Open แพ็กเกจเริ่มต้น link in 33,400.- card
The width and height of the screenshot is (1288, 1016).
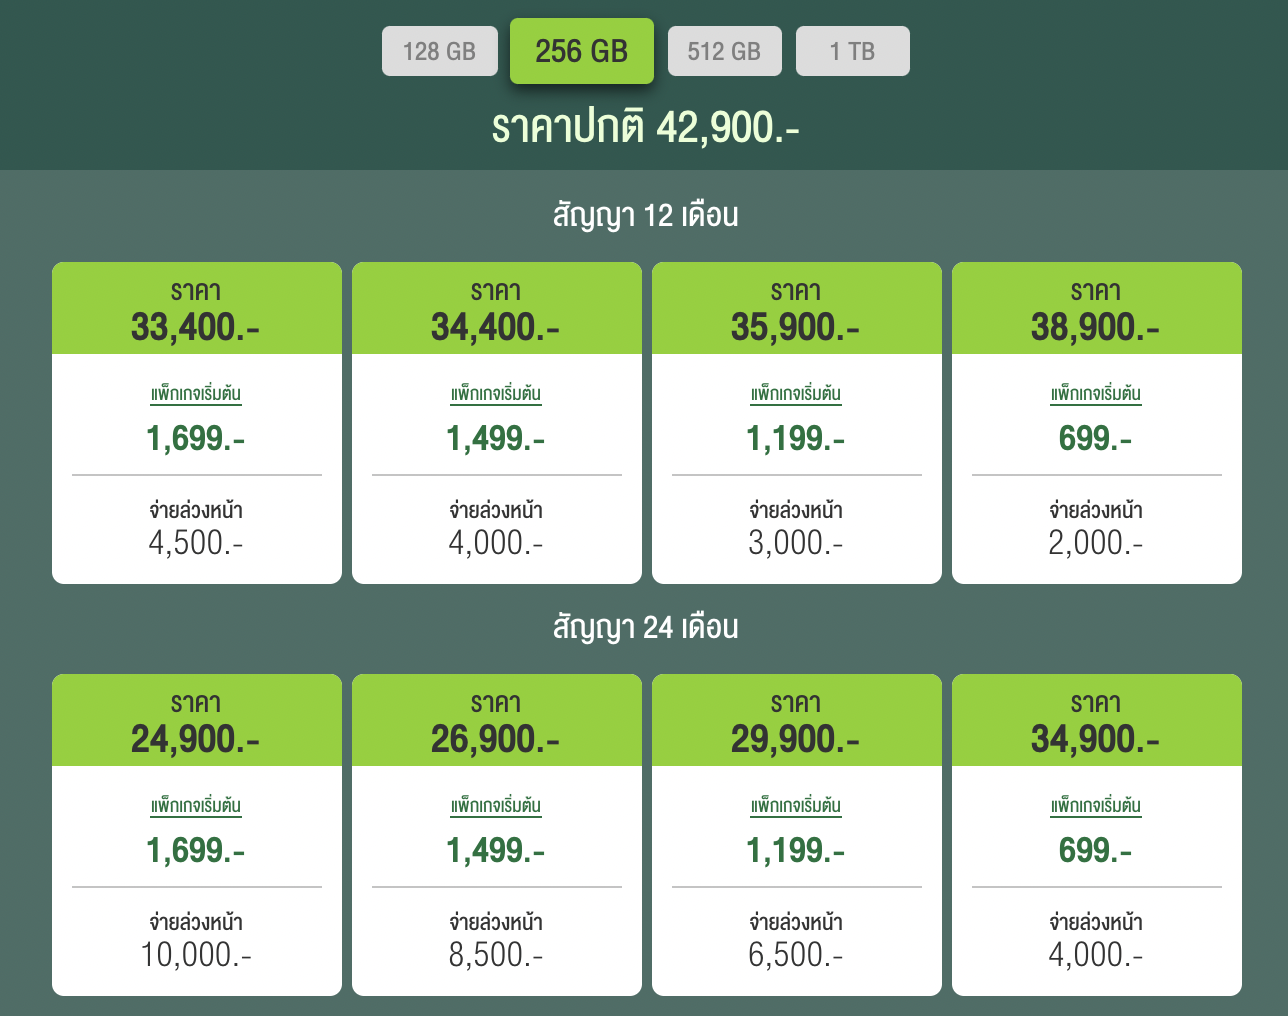click(196, 394)
